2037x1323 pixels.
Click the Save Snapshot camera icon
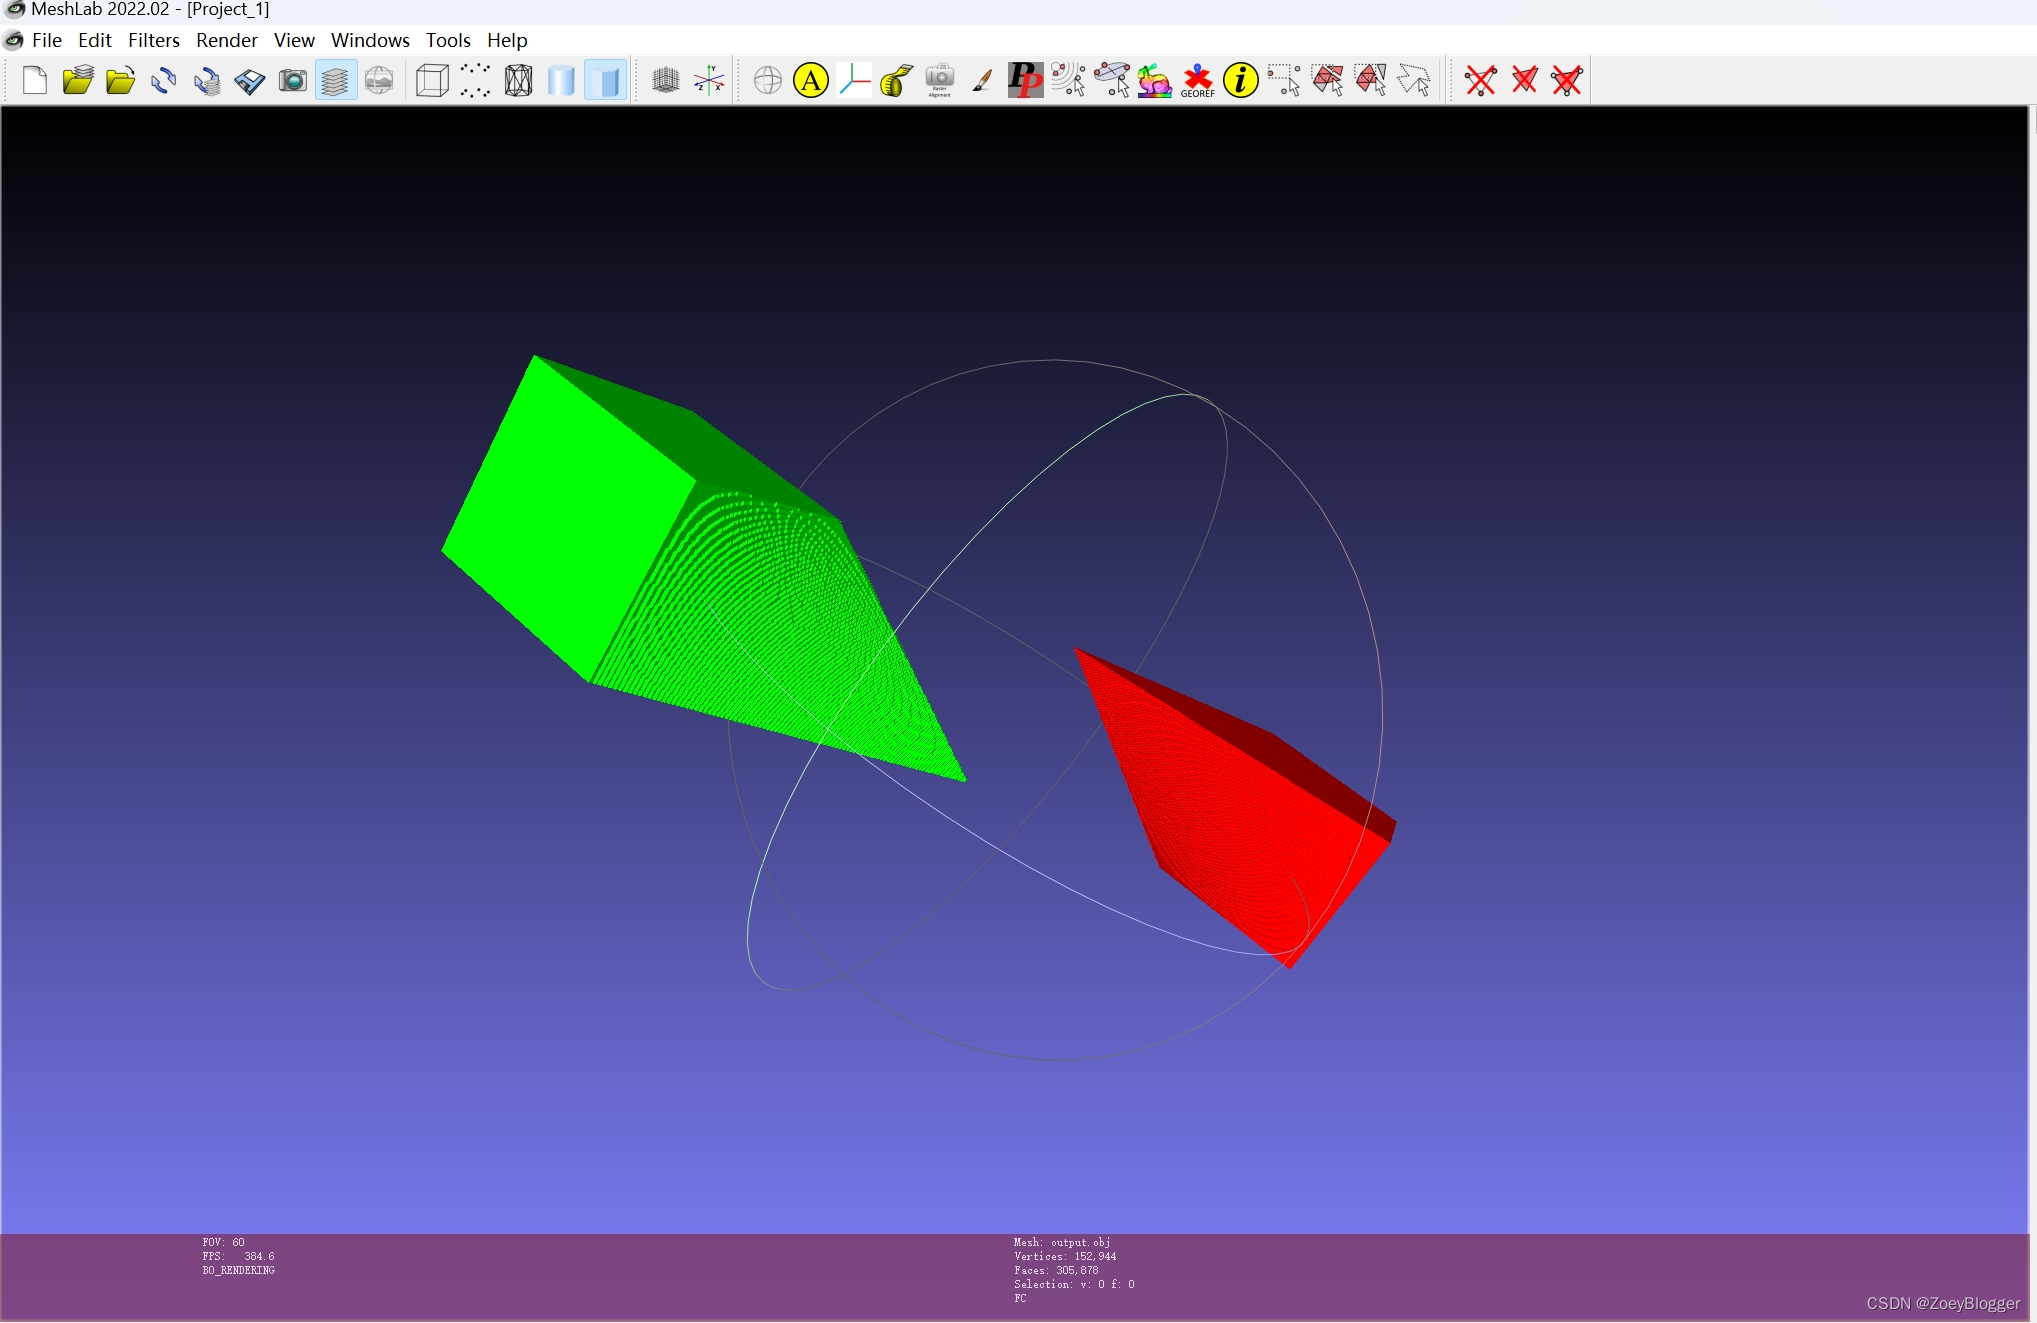[292, 80]
